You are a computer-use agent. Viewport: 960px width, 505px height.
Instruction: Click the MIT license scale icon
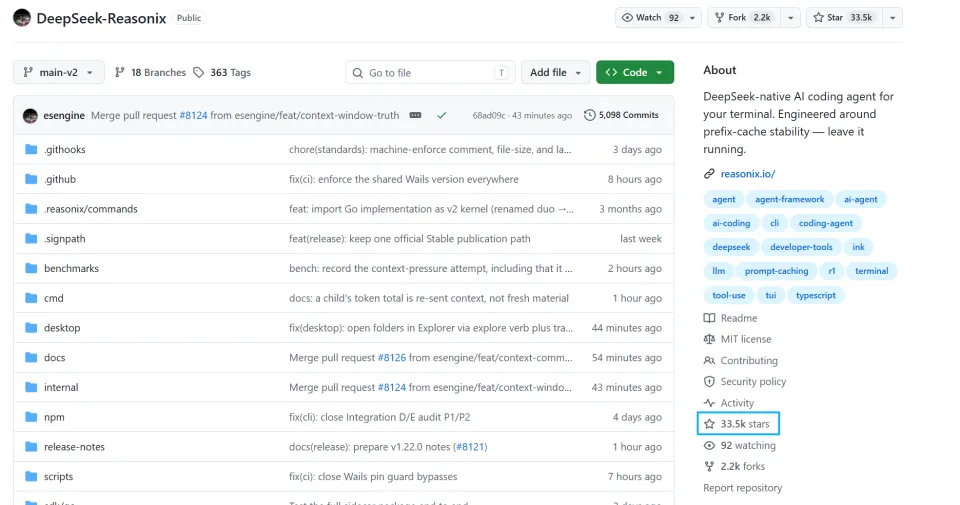(x=709, y=339)
